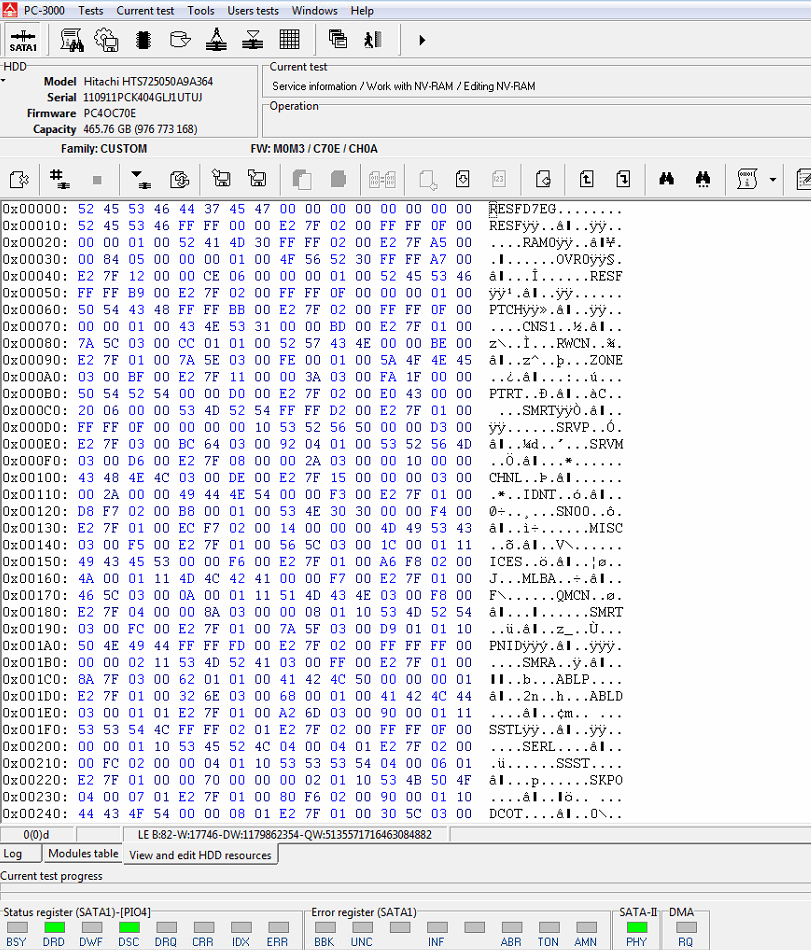
Task: Click ASCII text DCOT in last row
Action: point(506,814)
